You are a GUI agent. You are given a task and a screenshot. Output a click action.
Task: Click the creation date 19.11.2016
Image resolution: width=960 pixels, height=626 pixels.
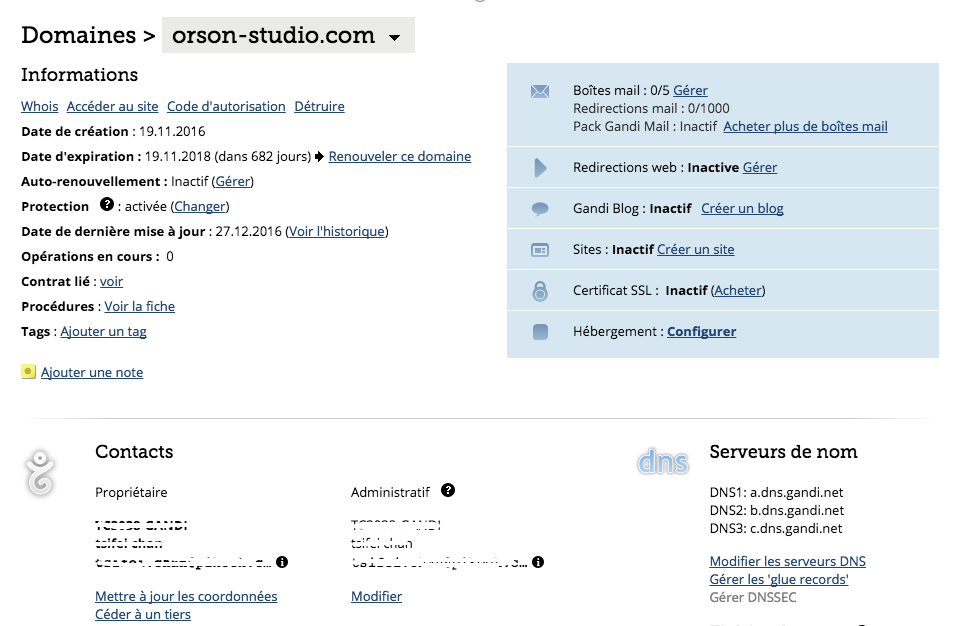pyautogui.click(x=172, y=132)
